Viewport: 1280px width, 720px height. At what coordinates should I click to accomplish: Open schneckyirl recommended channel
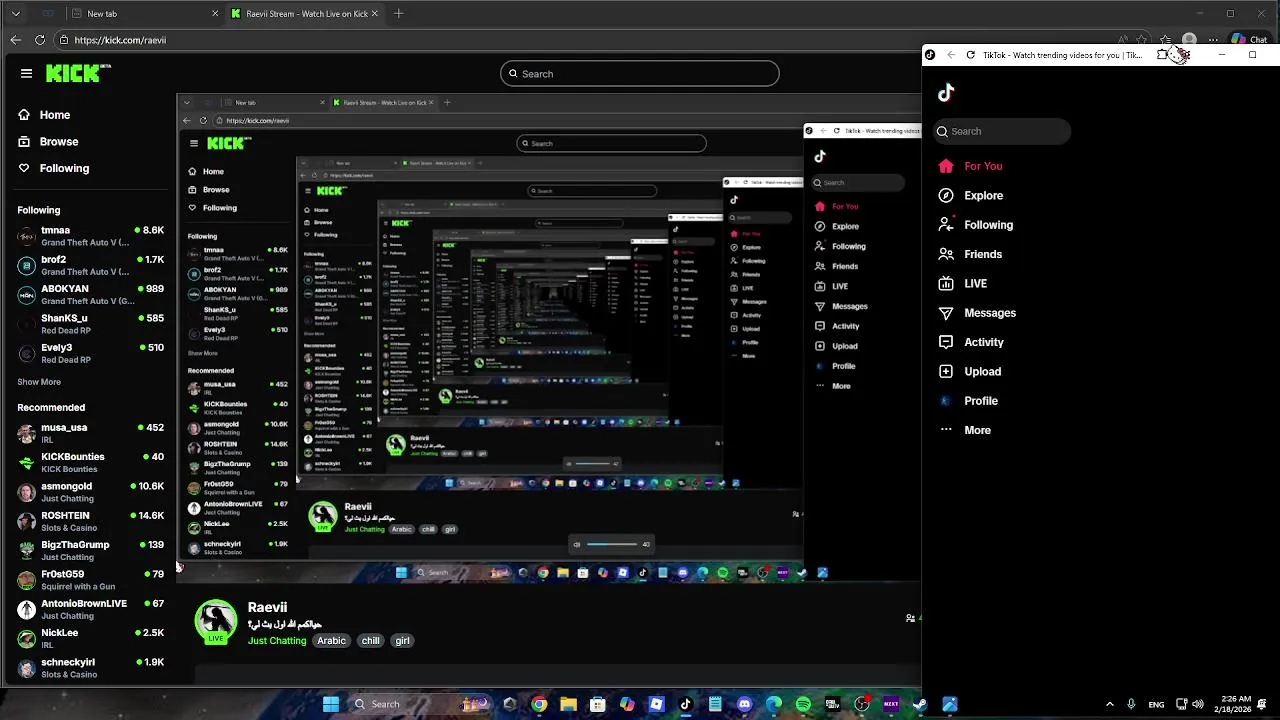click(90, 667)
